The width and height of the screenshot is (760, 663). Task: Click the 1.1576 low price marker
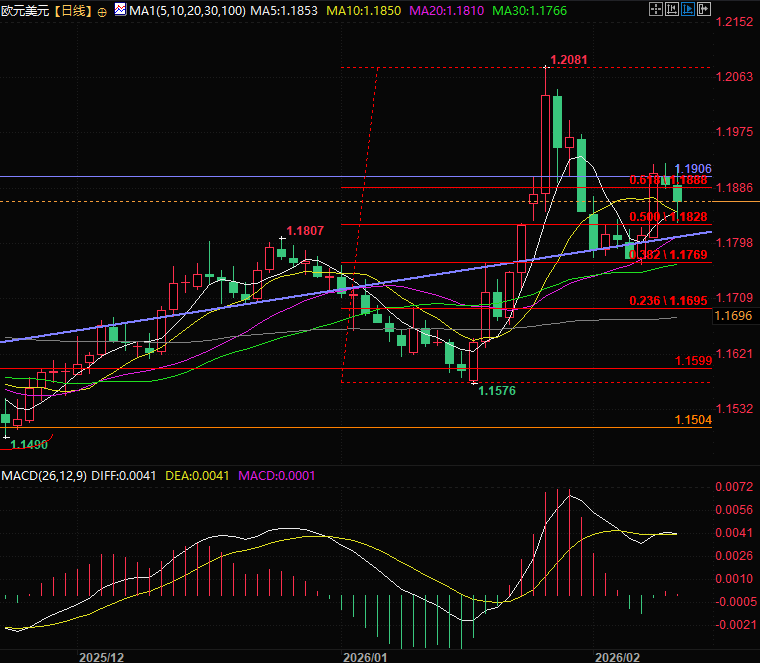point(497,391)
